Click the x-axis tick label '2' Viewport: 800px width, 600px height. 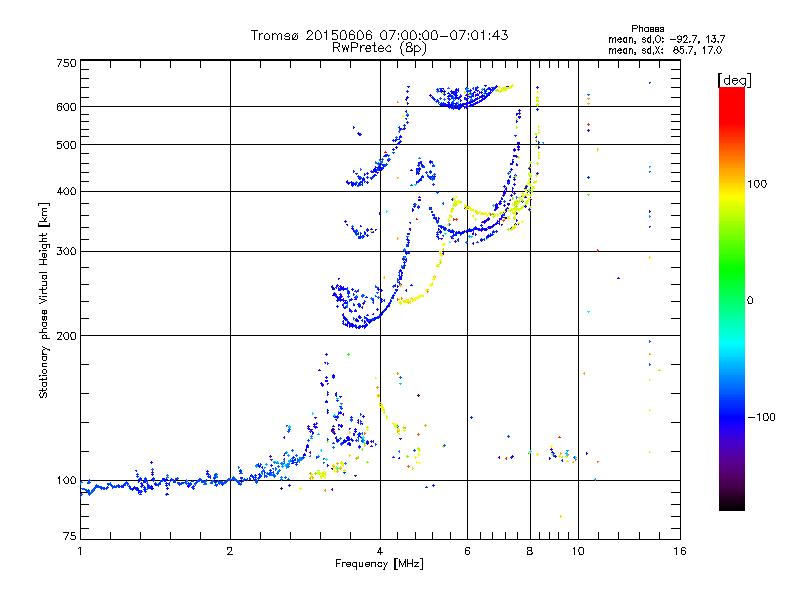click(x=230, y=551)
